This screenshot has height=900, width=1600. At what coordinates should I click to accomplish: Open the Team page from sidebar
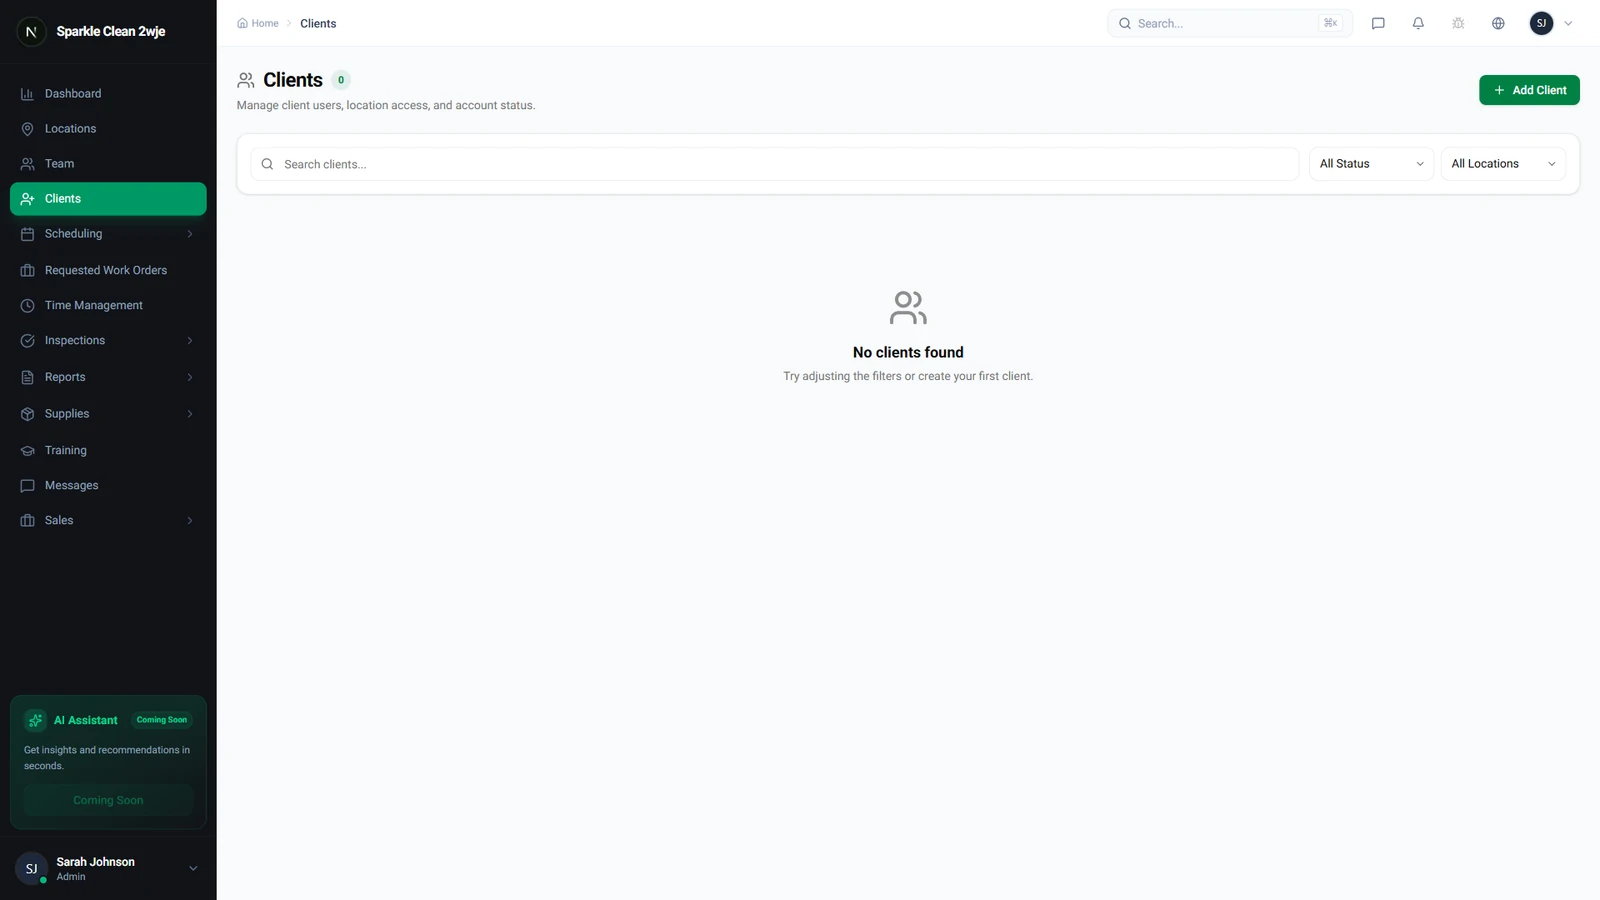(x=108, y=164)
